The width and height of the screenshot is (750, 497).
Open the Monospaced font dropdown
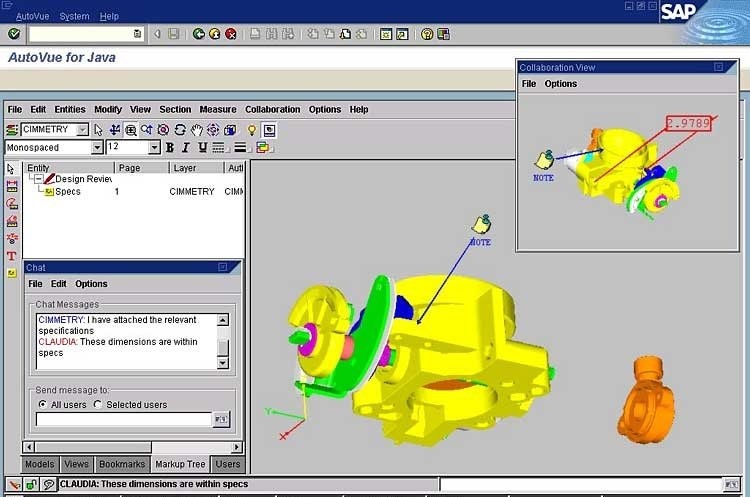97,147
